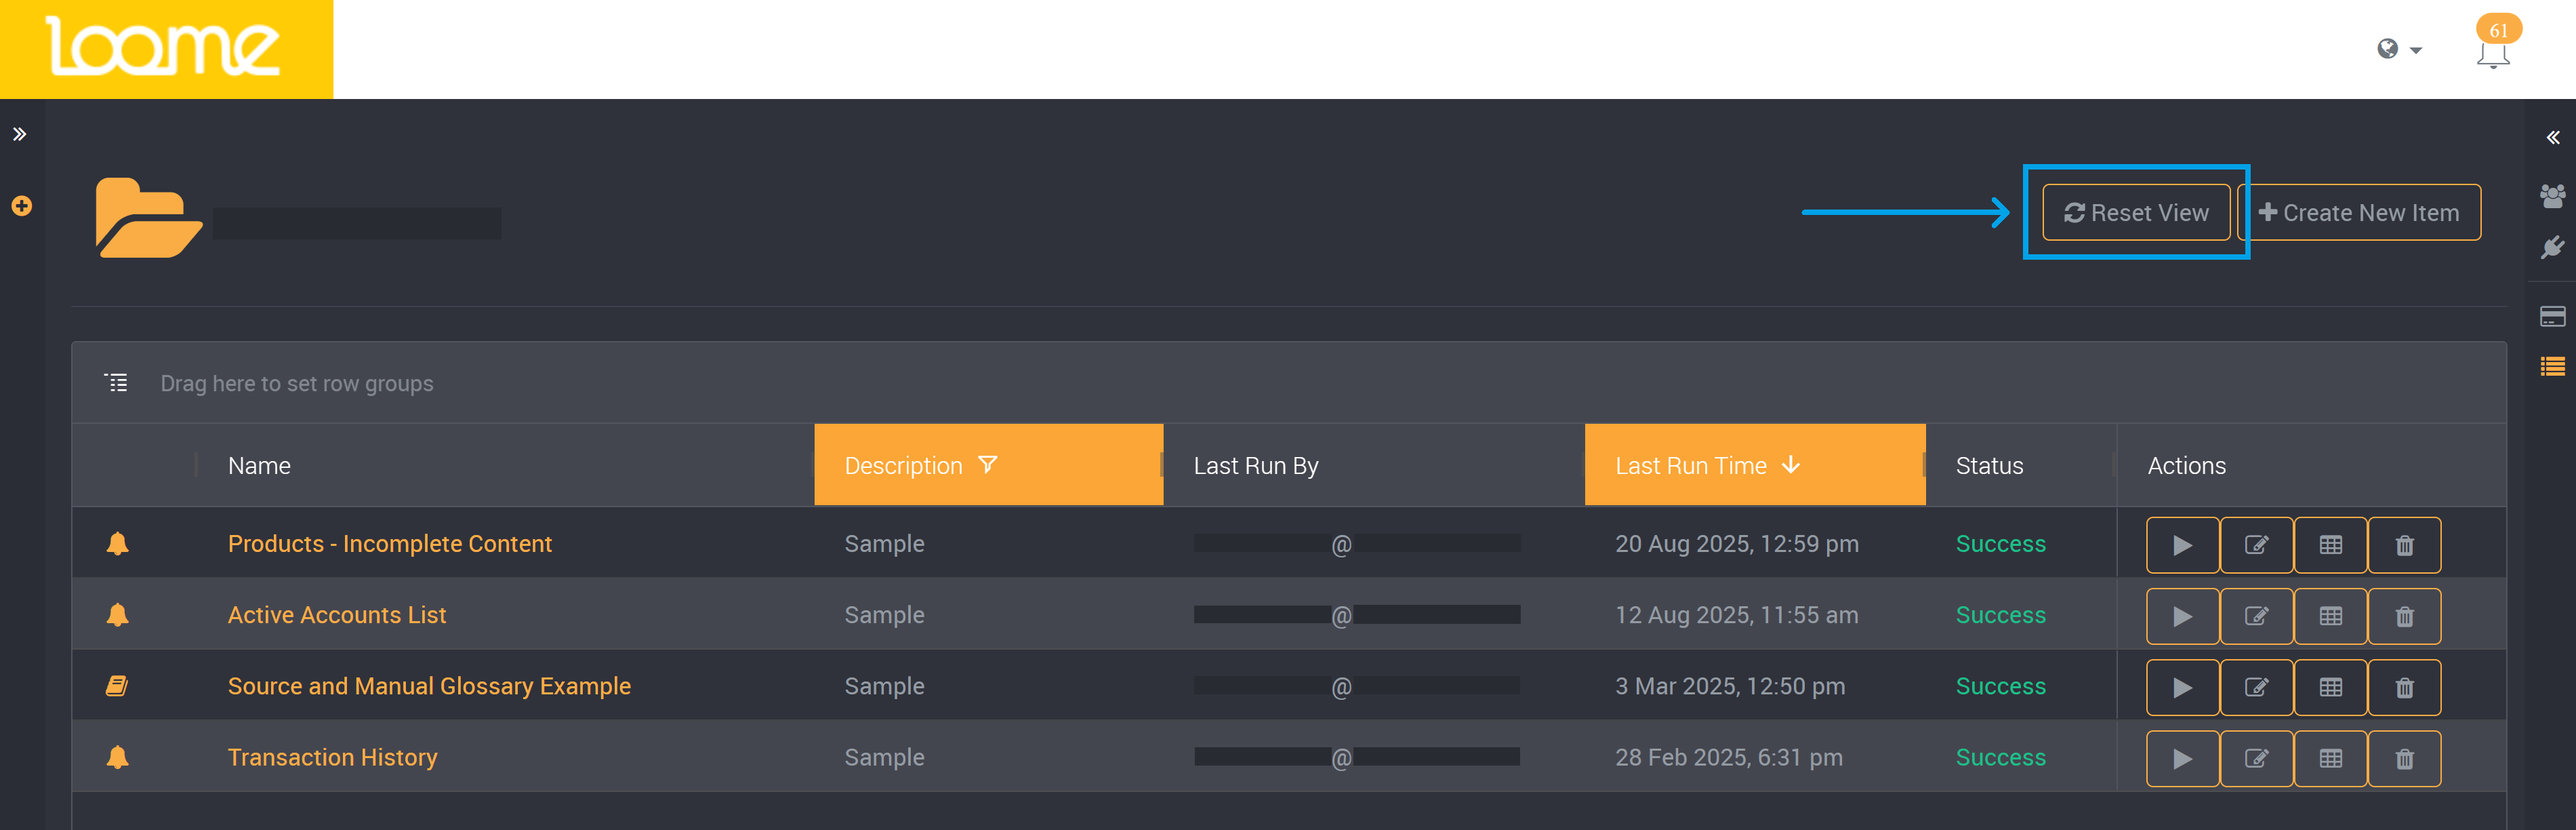Click the notifications bell with 61 badge
This screenshot has height=830, width=2576.
click(2492, 53)
